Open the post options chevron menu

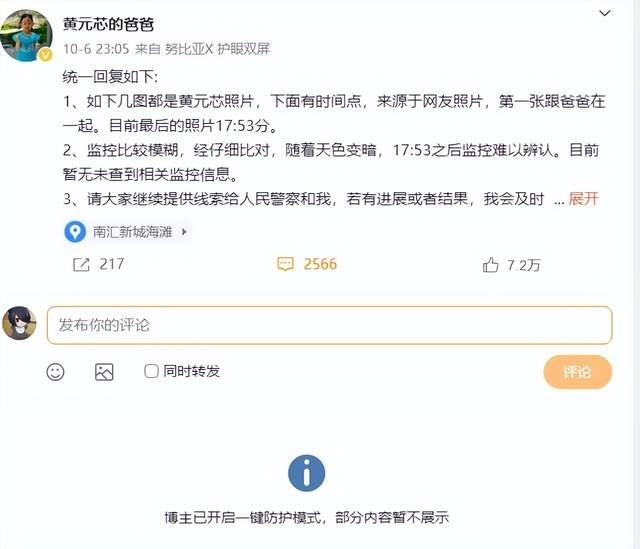604,13
